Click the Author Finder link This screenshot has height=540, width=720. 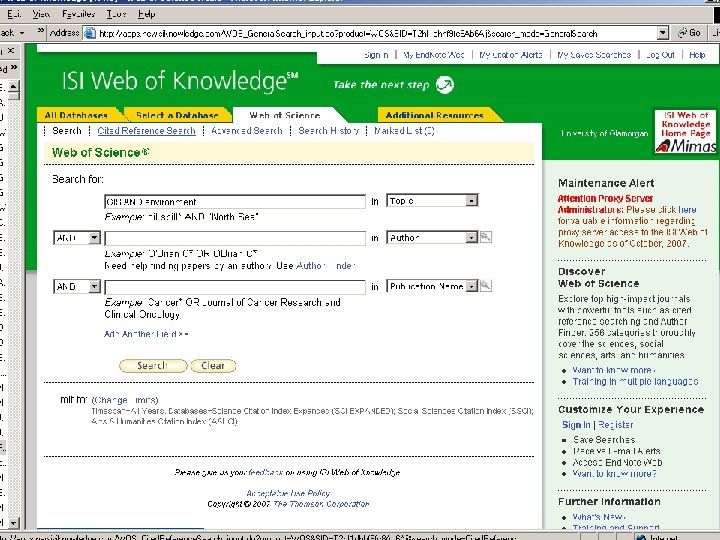point(326,265)
